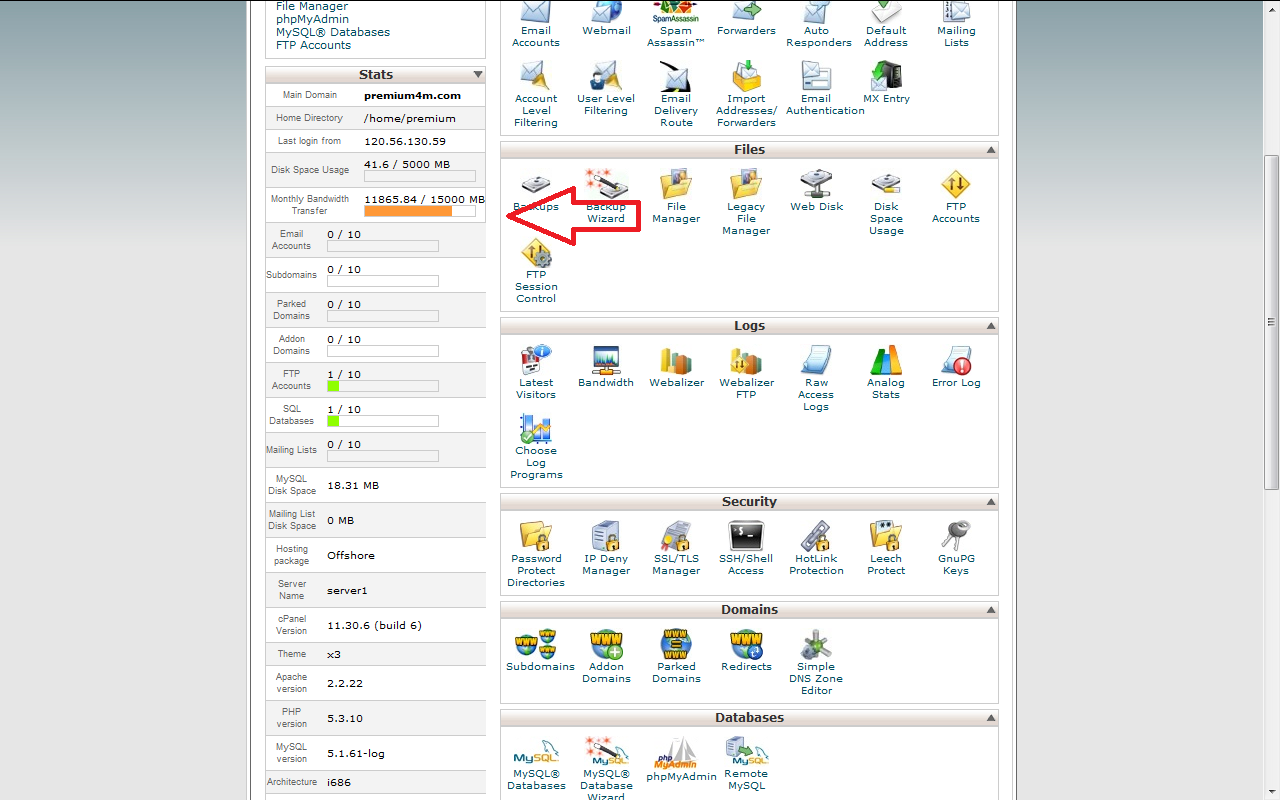1280x800 pixels.
Task: Click the browser scrollbar up arrow
Action: [x=1272, y=8]
